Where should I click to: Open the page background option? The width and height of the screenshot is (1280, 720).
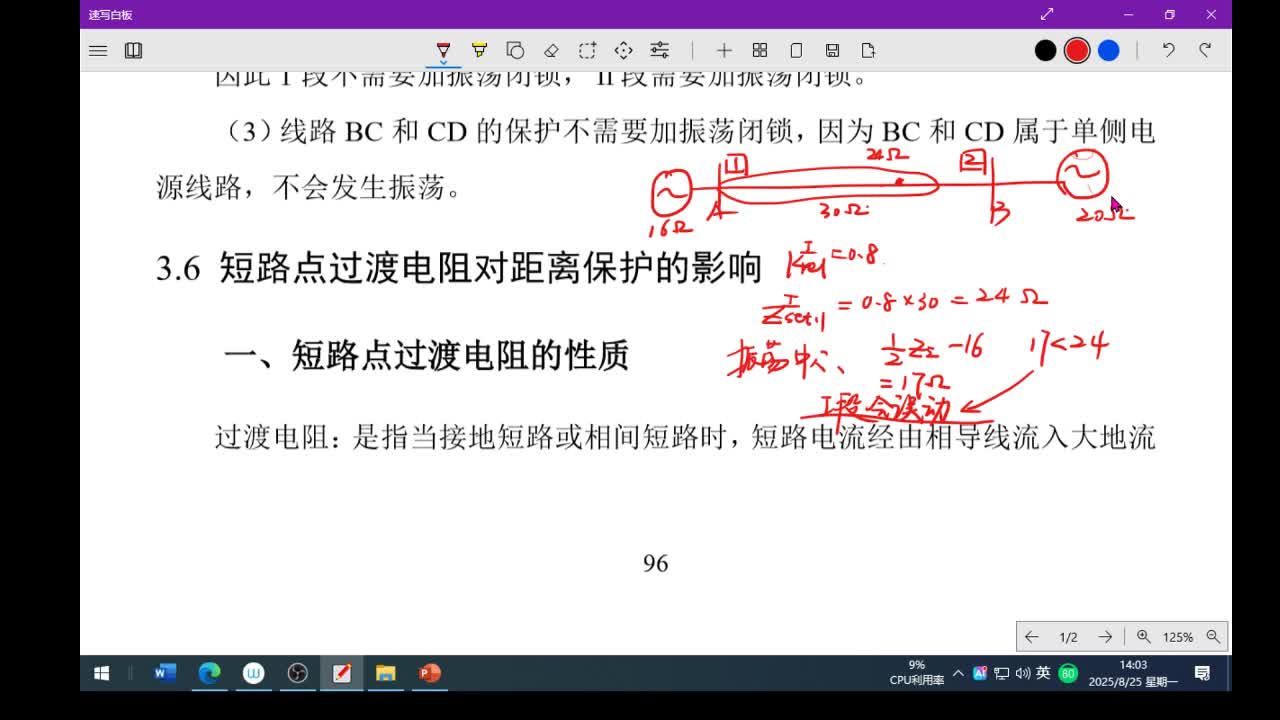click(x=796, y=50)
